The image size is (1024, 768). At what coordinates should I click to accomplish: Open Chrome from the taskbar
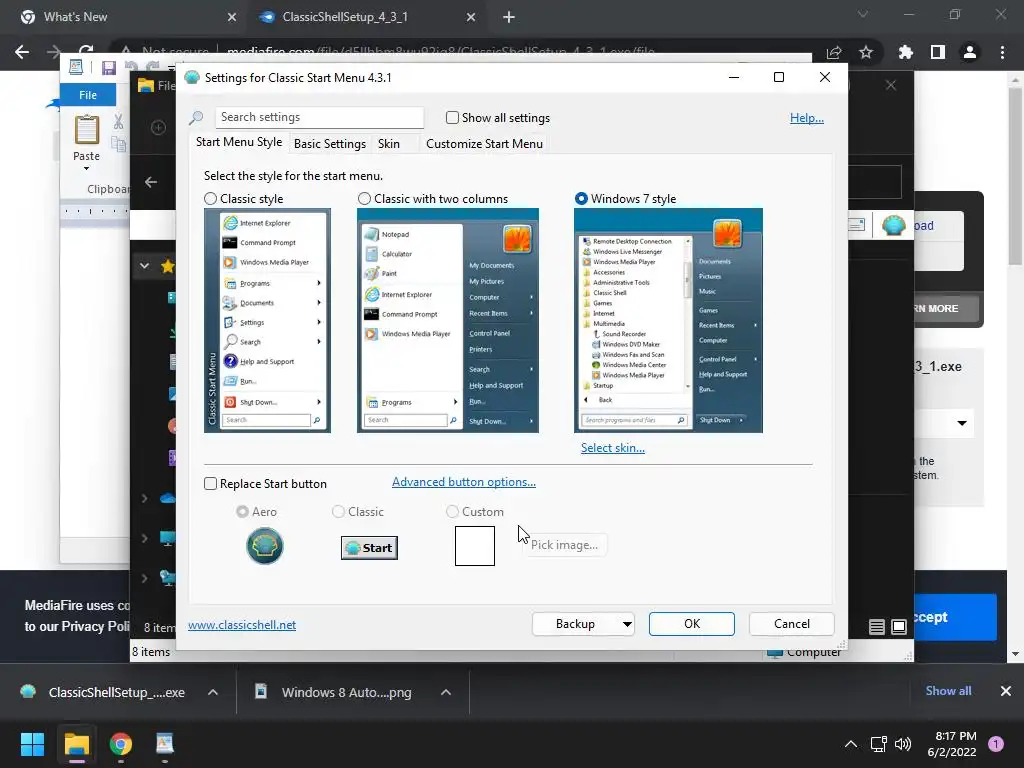tap(121, 744)
